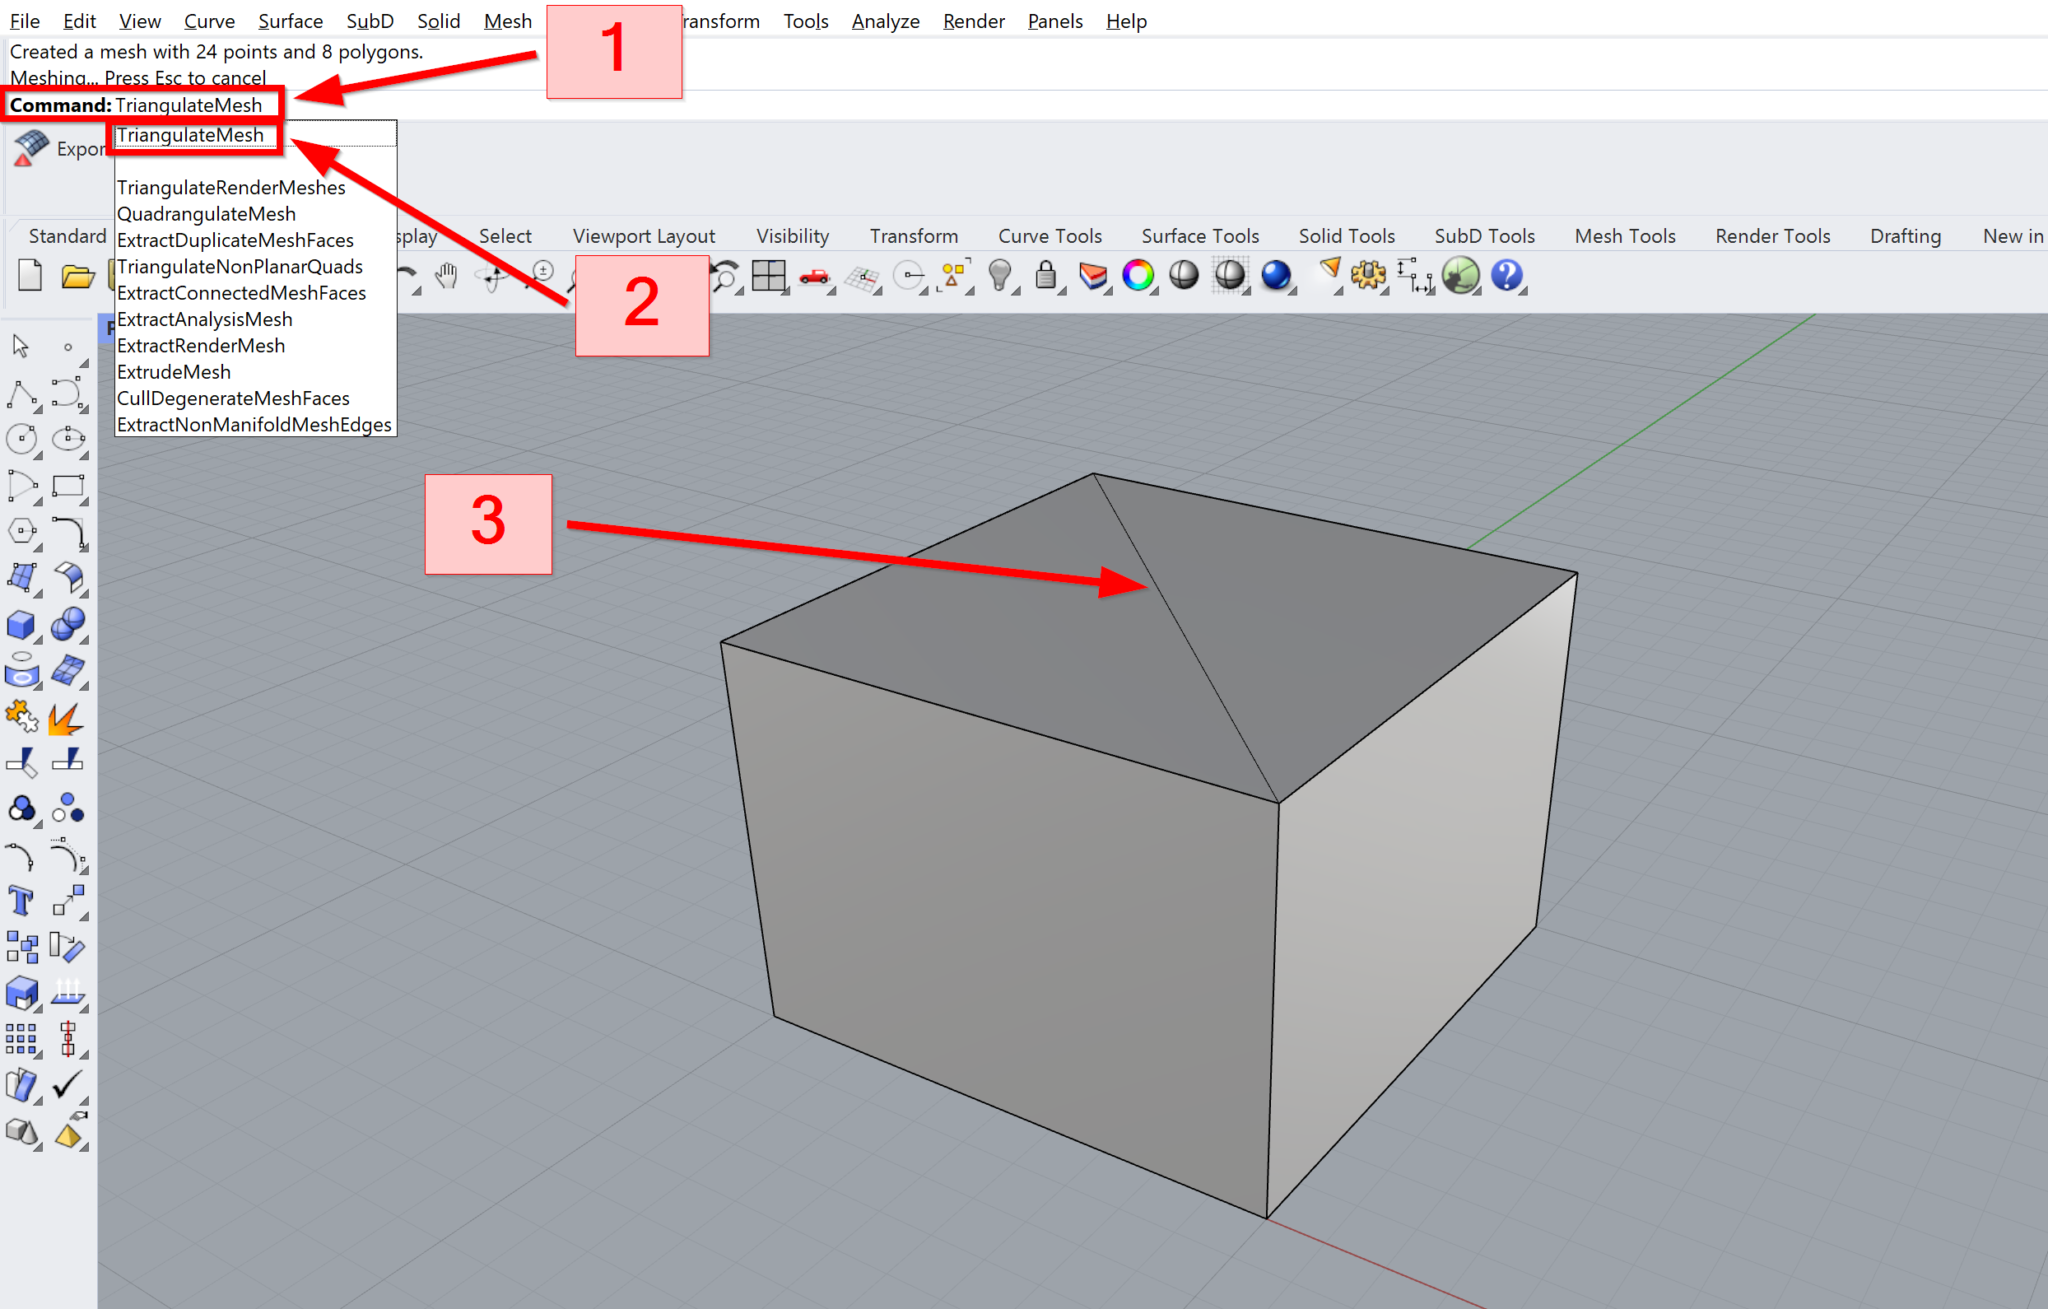Select the Text tool in the sidebar
The width and height of the screenshot is (2048, 1309).
point(20,899)
